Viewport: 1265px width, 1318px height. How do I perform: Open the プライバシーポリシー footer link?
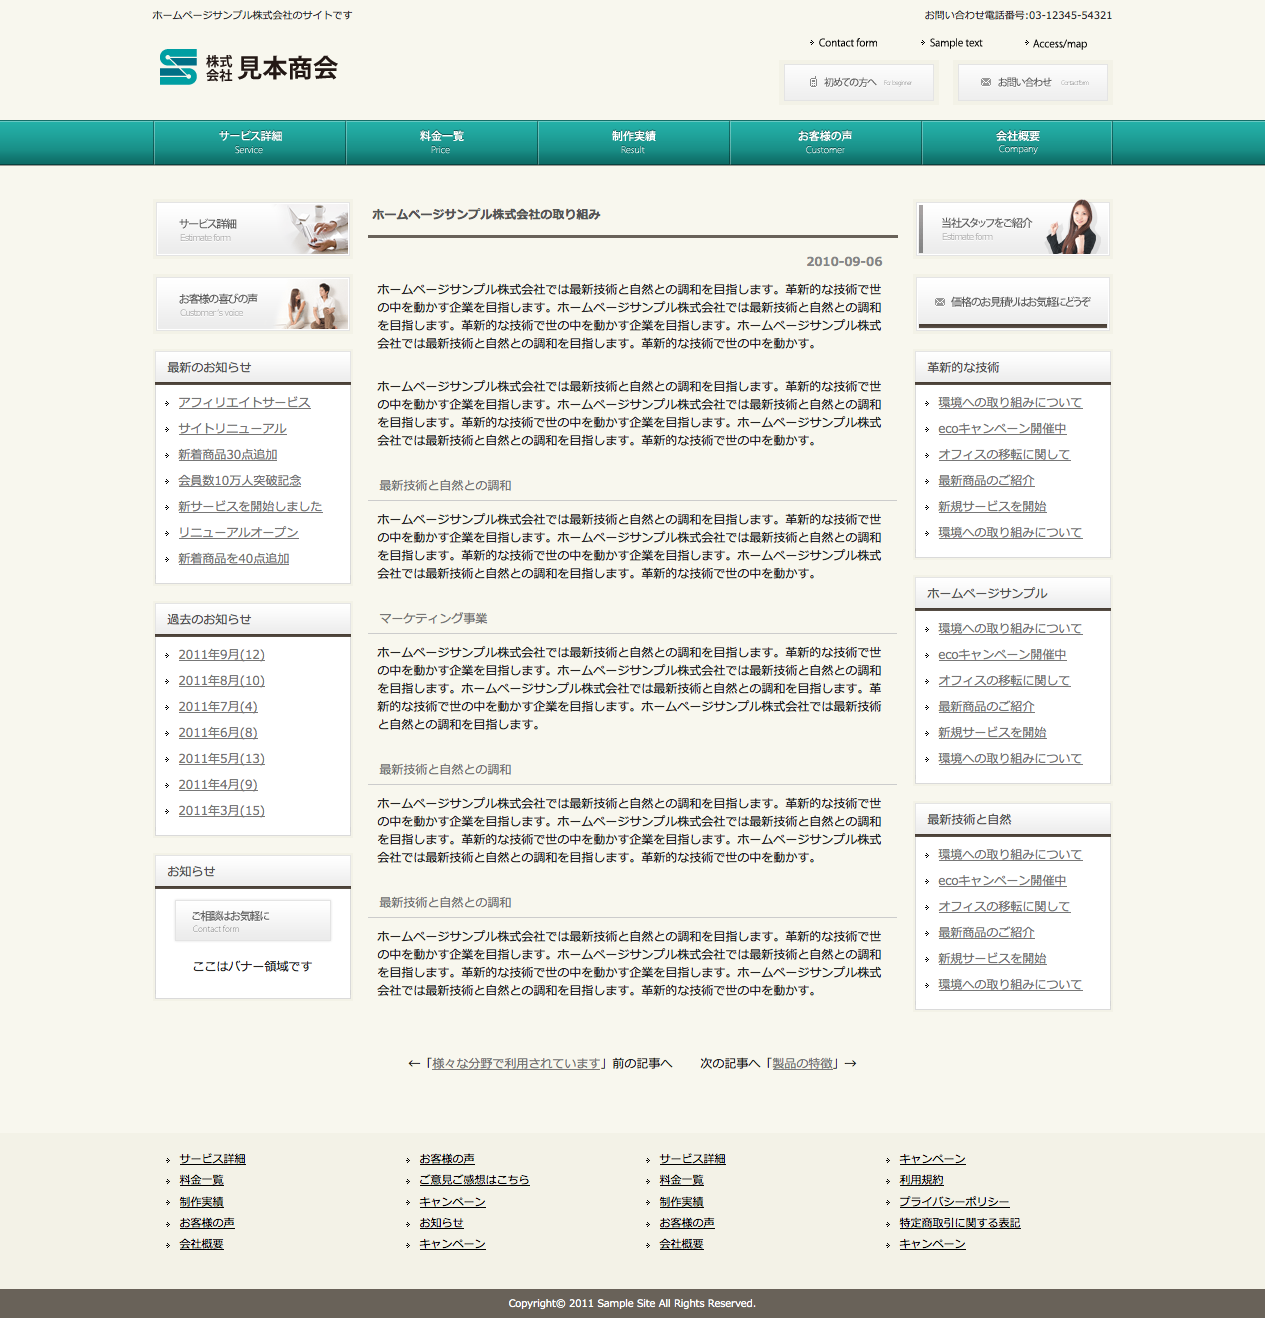(953, 1201)
